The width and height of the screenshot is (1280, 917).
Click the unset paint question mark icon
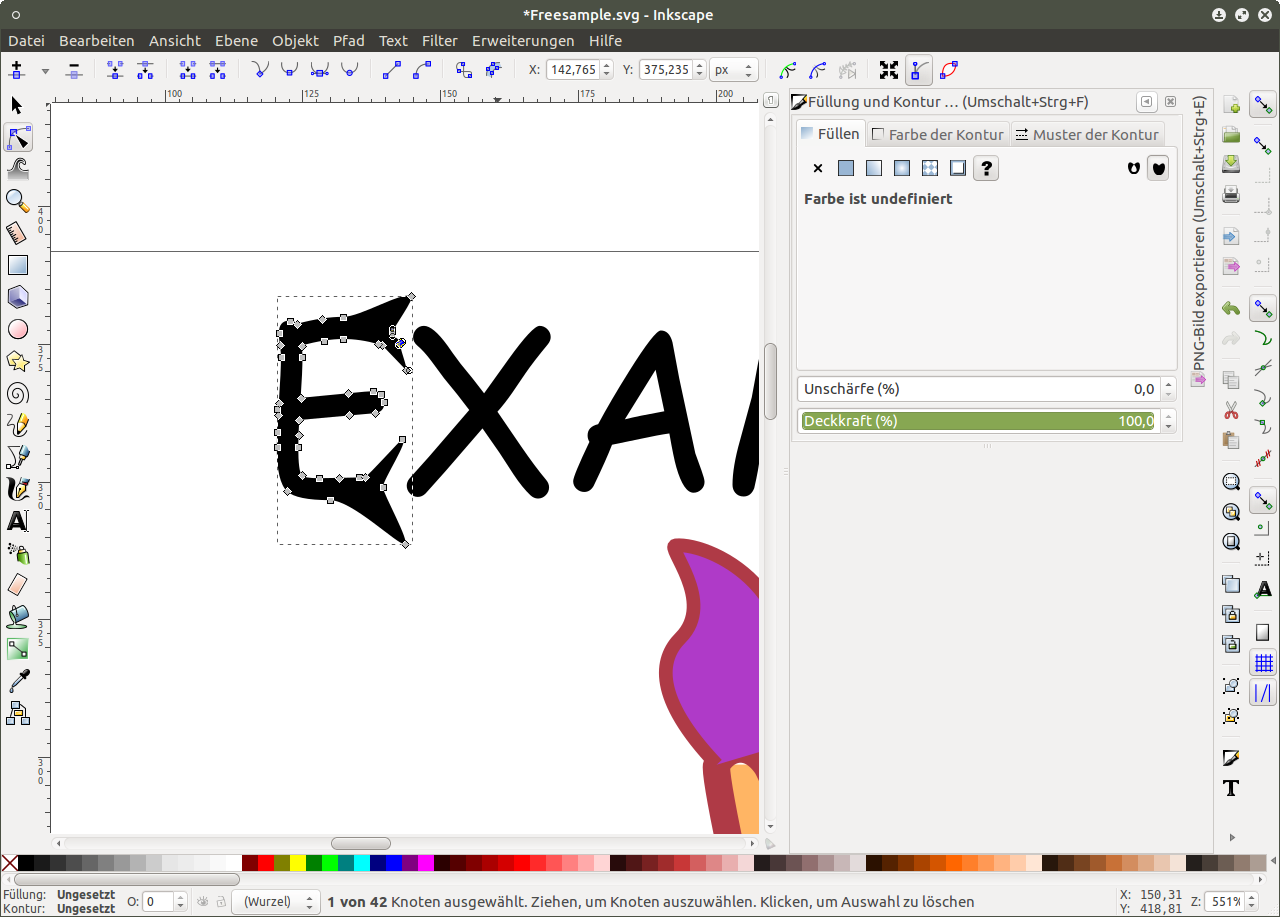click(986, 168)
